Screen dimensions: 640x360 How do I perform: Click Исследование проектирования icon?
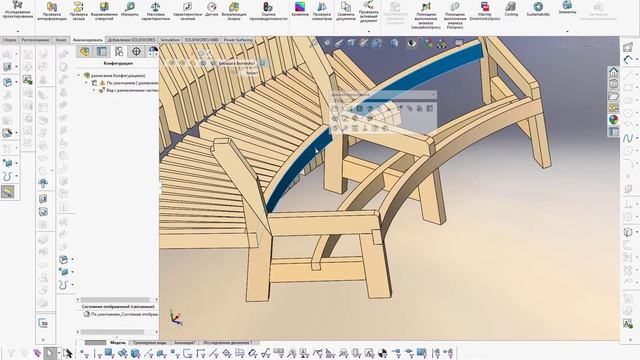pos(17,10)
